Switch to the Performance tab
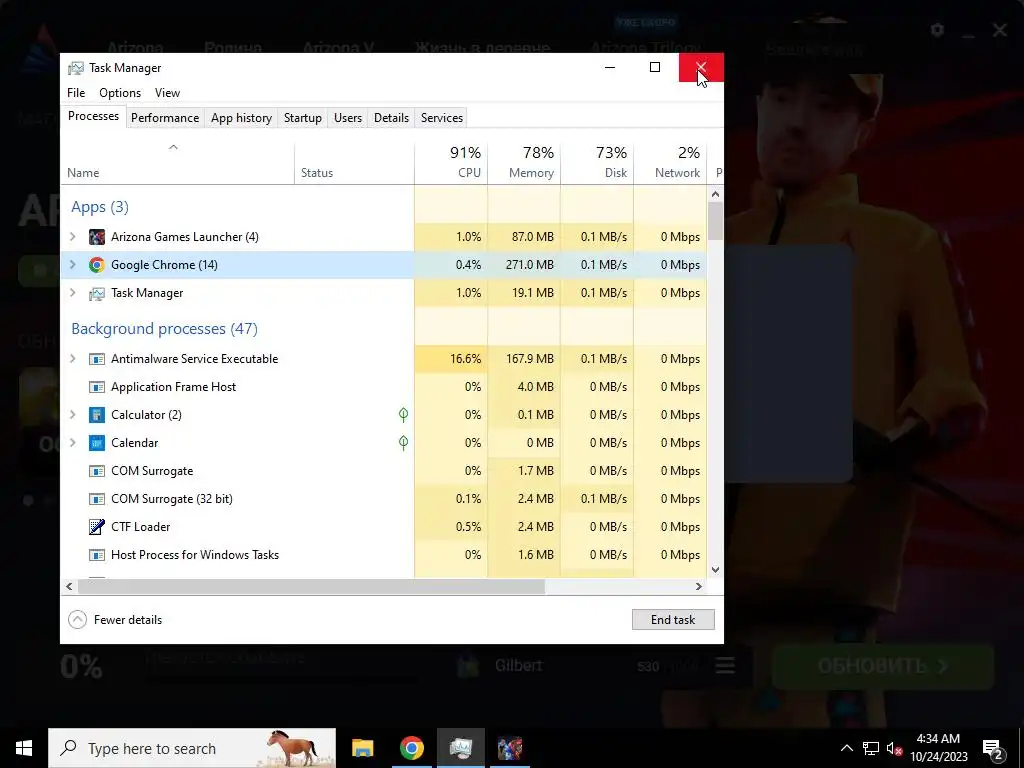The image size is (1024, 768). 165,118
